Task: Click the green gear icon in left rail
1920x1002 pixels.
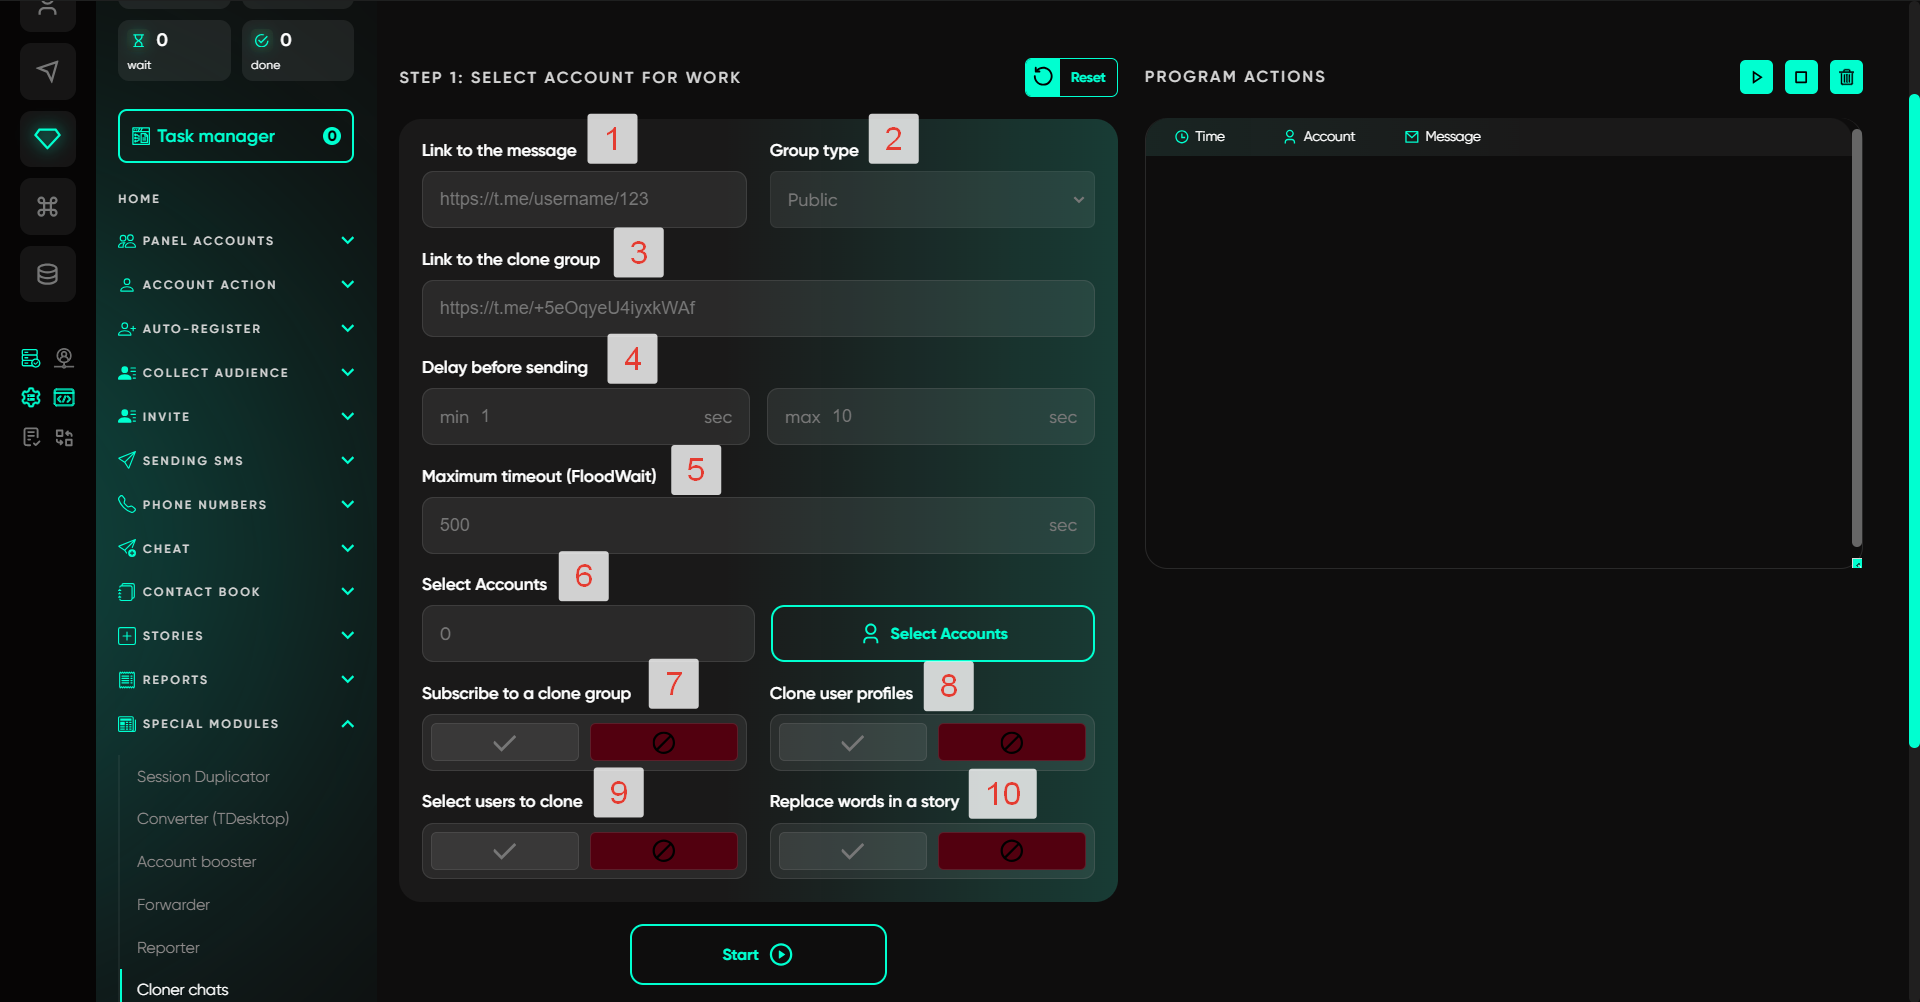Action: point(31,397)
